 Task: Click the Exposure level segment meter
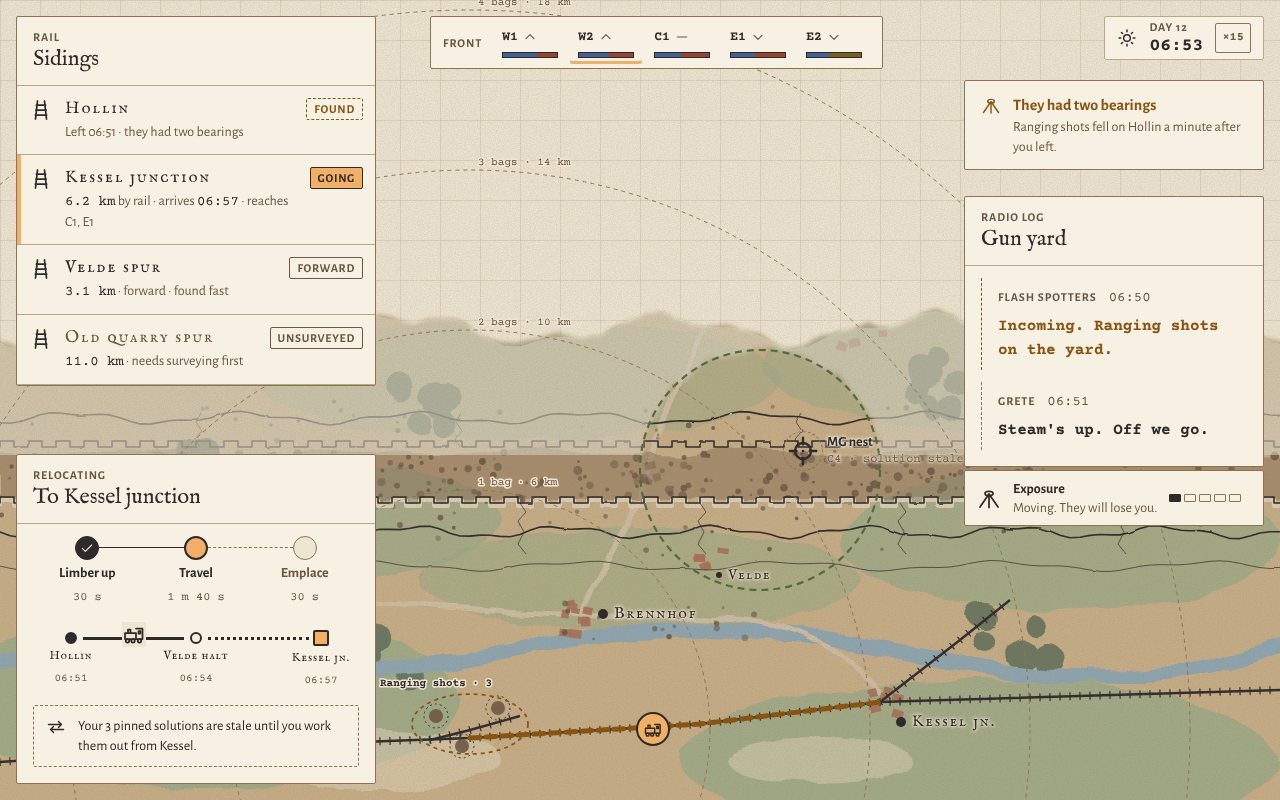click(x=1205, y=498)
